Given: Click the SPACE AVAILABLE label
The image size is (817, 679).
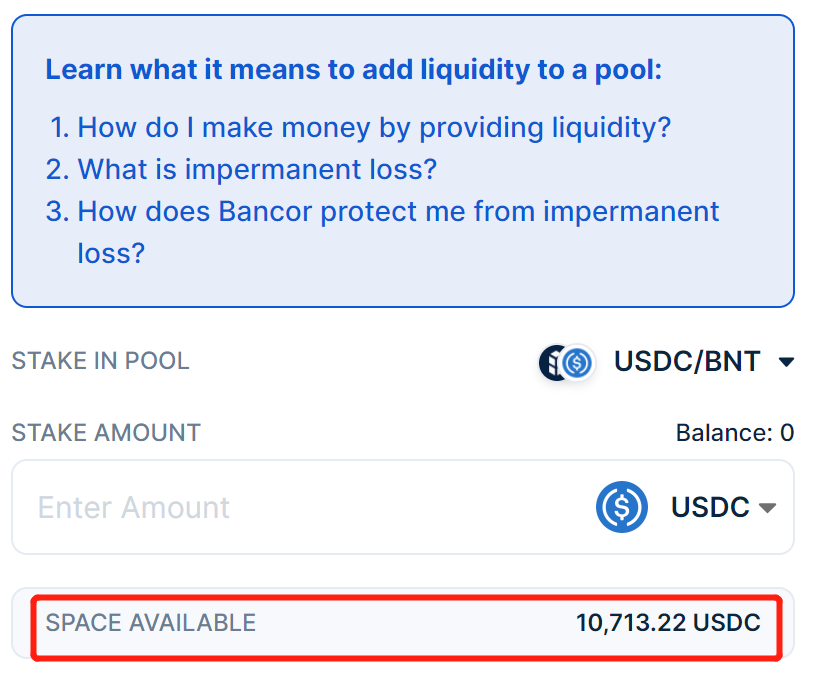Looking at the screenshot, I should [x=151, y=623].
